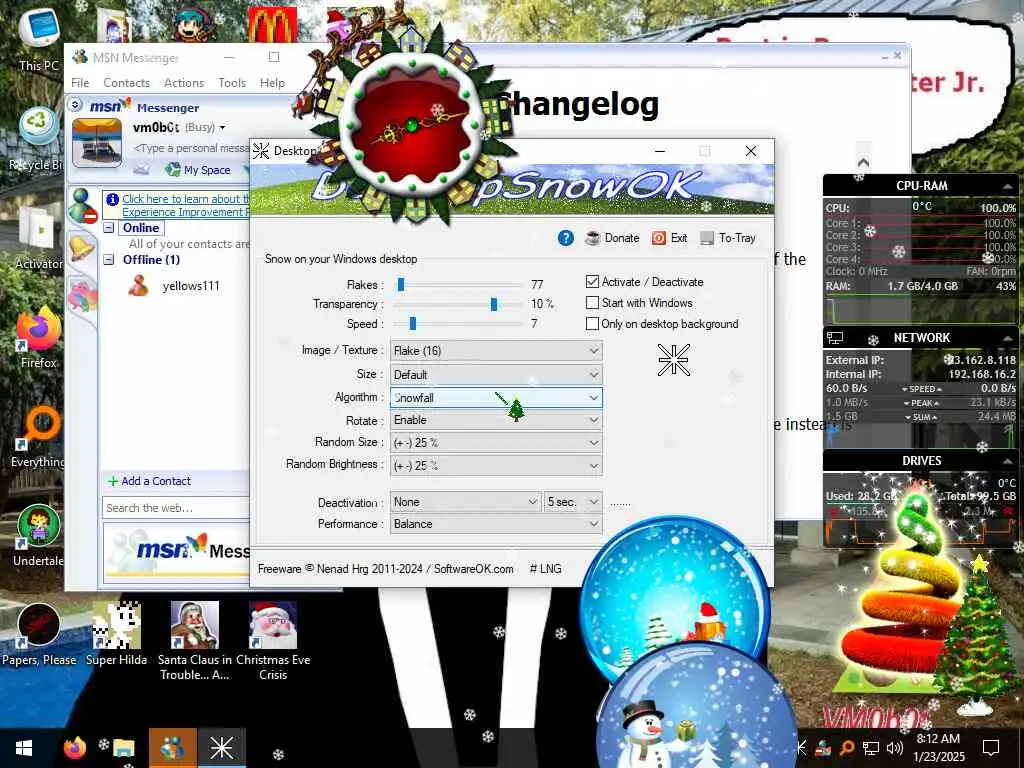
Task: Collapse the CPU-RAM gadget panel arrow
Action: pyautogui.click(x=1008, y=187)
